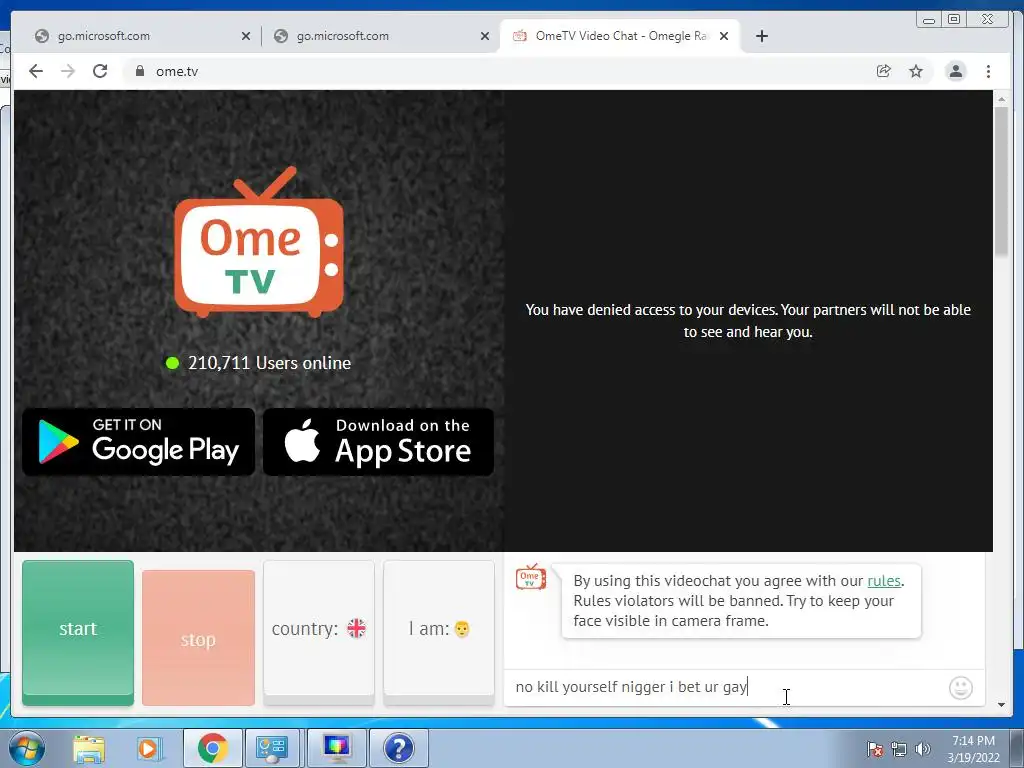Click the denied device access message
Screen dimensions: 1024x768
748,321
